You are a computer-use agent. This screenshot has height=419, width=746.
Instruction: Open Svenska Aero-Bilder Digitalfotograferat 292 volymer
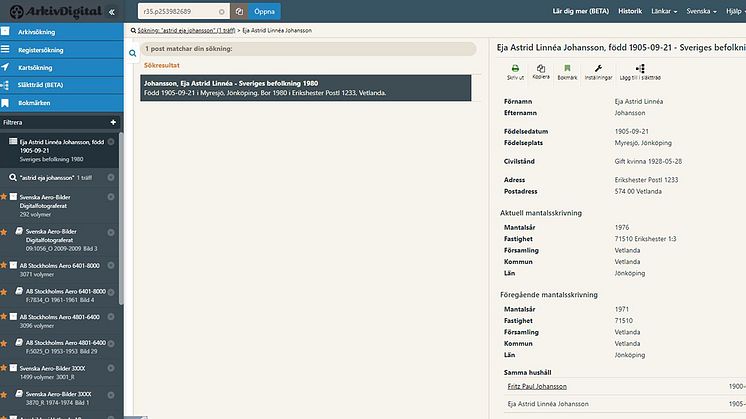pyautogui.click(x=46, y=205)
